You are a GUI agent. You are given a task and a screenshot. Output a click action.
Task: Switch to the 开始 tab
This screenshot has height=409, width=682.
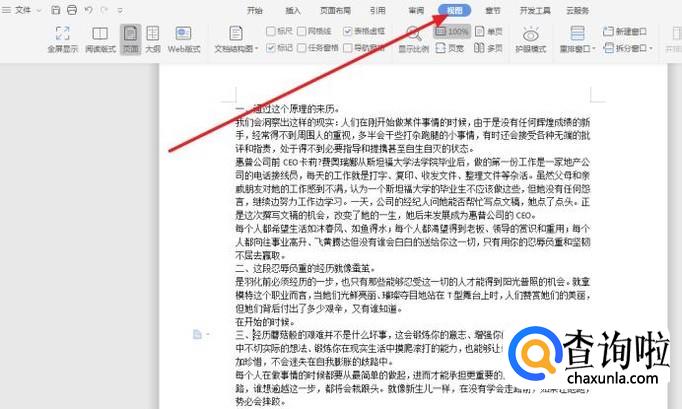point(255,10)
